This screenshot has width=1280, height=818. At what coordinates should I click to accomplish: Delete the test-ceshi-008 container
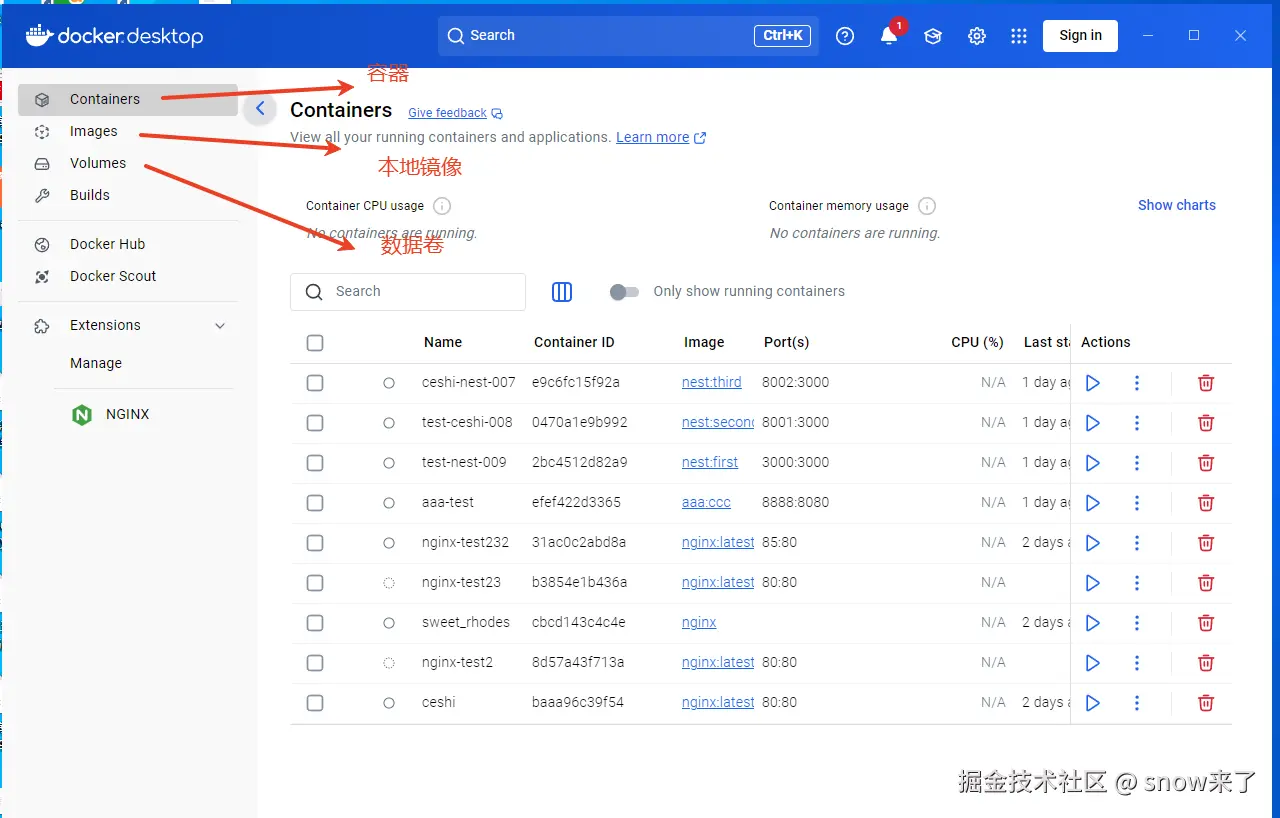(1206, 423)
